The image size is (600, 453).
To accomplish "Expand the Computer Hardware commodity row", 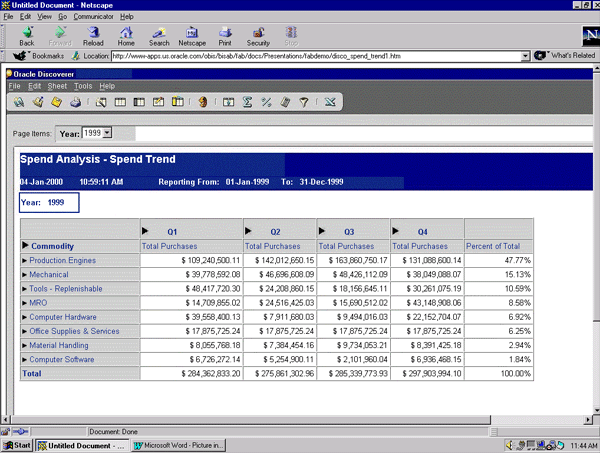I will pos(25,317).
